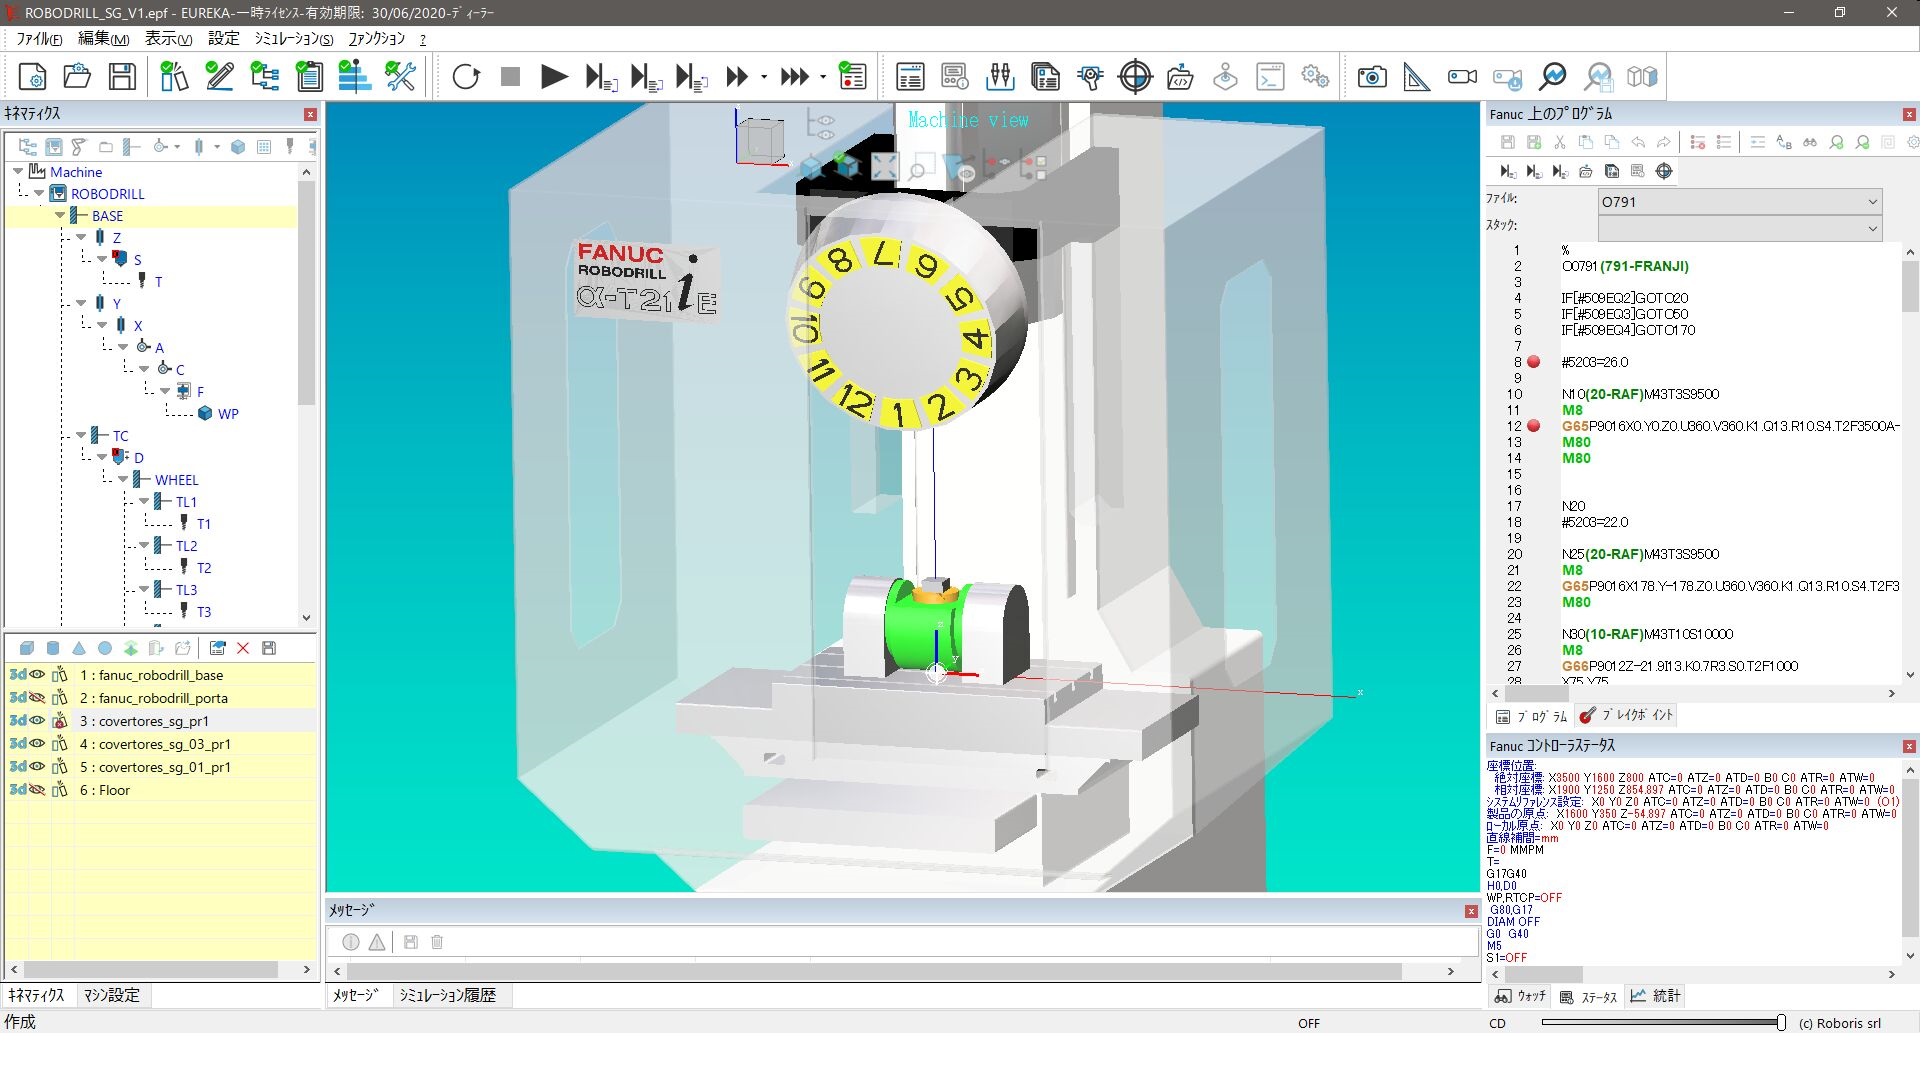1921x1080 pixels.
Task: Click the fast-forward simulation icon
Action: [x=737, y=77]
